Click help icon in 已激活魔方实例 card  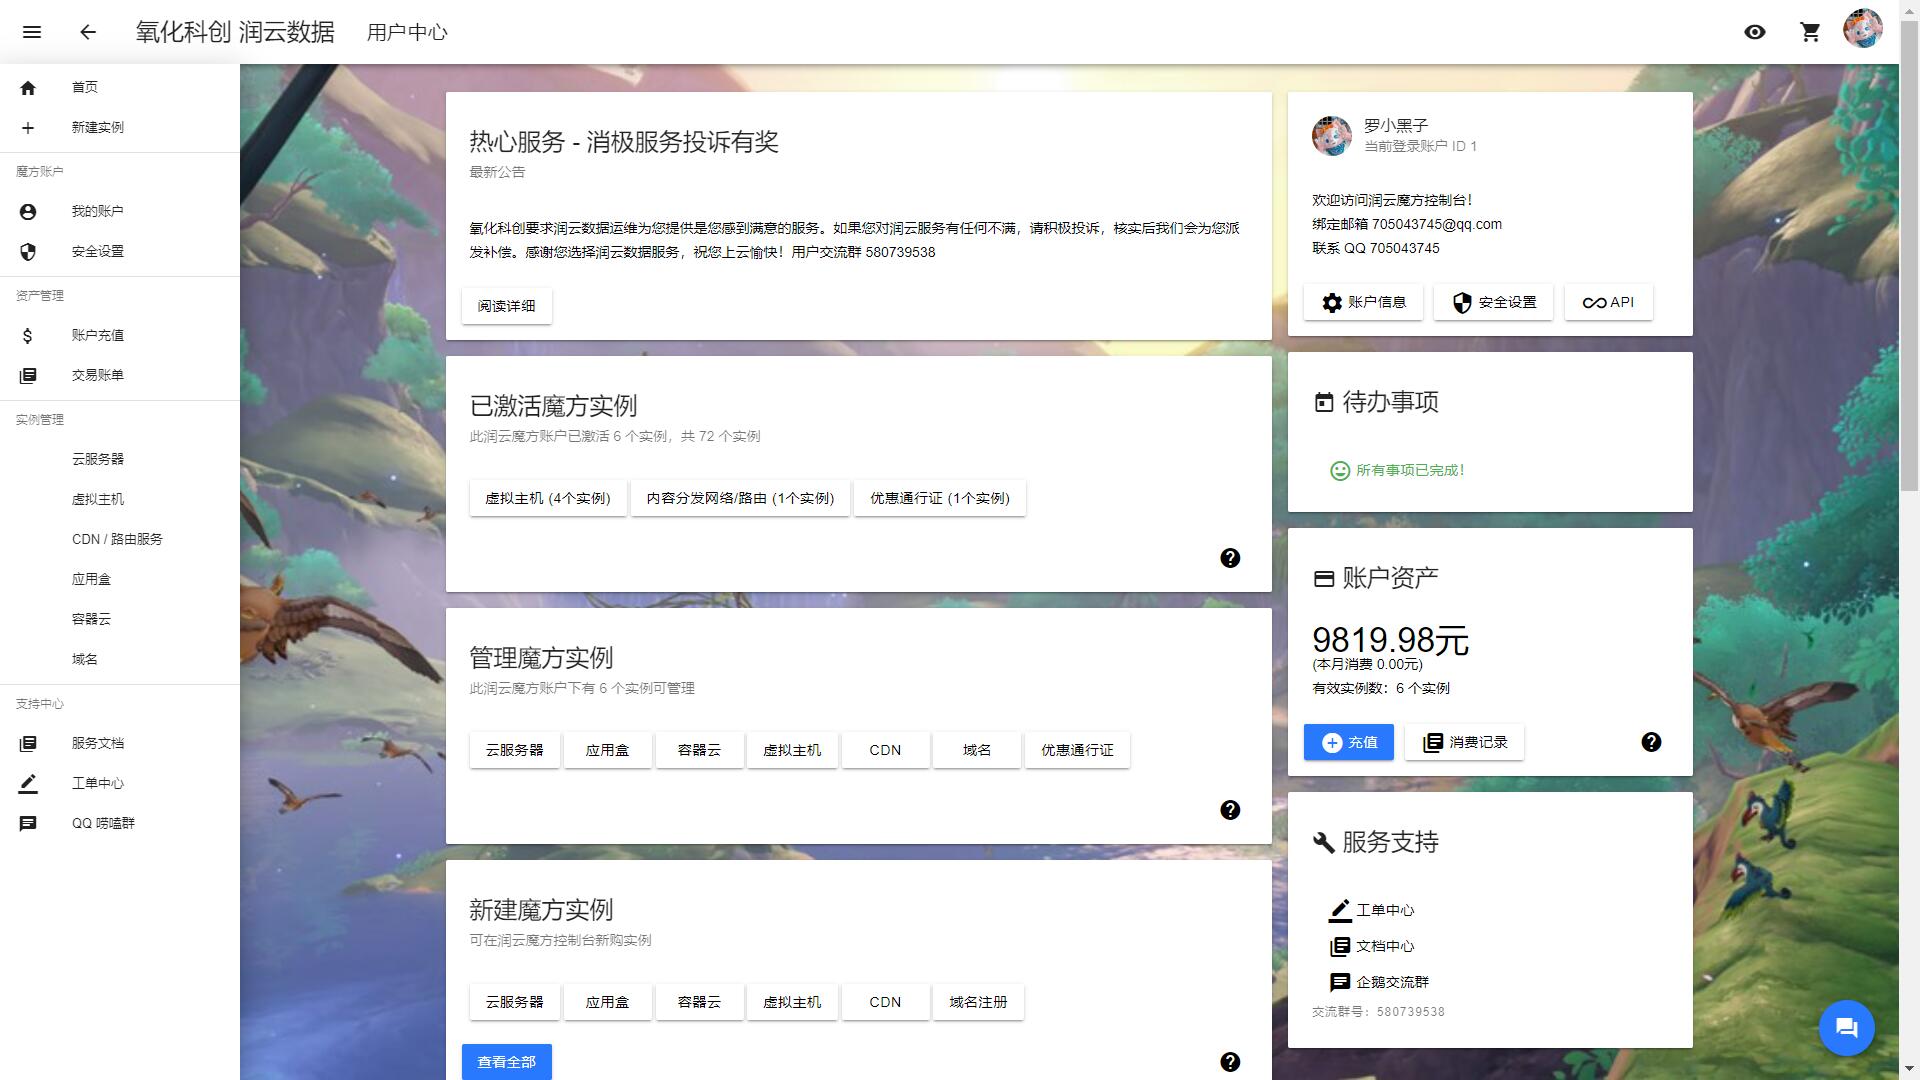(1230, 558)
